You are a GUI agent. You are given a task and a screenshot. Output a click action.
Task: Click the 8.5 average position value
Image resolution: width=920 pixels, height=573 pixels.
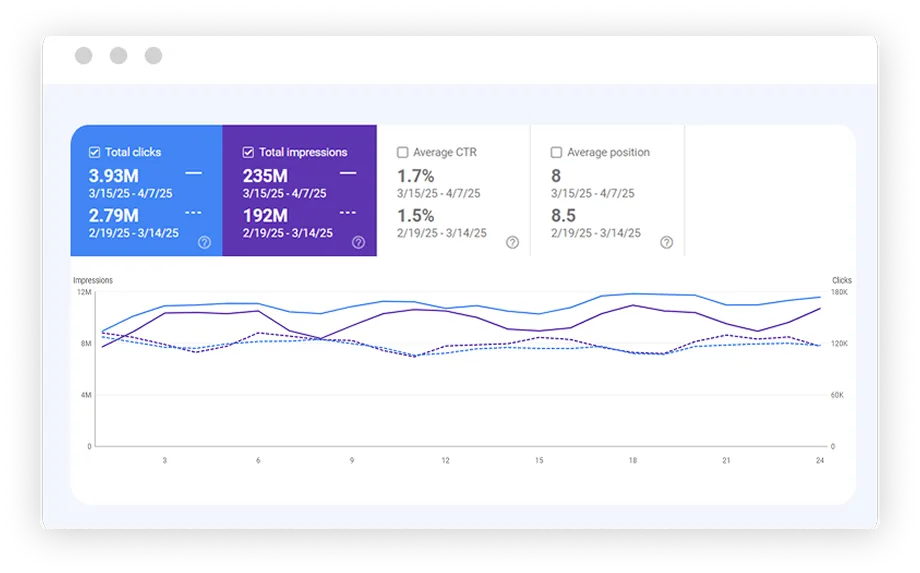563,215
